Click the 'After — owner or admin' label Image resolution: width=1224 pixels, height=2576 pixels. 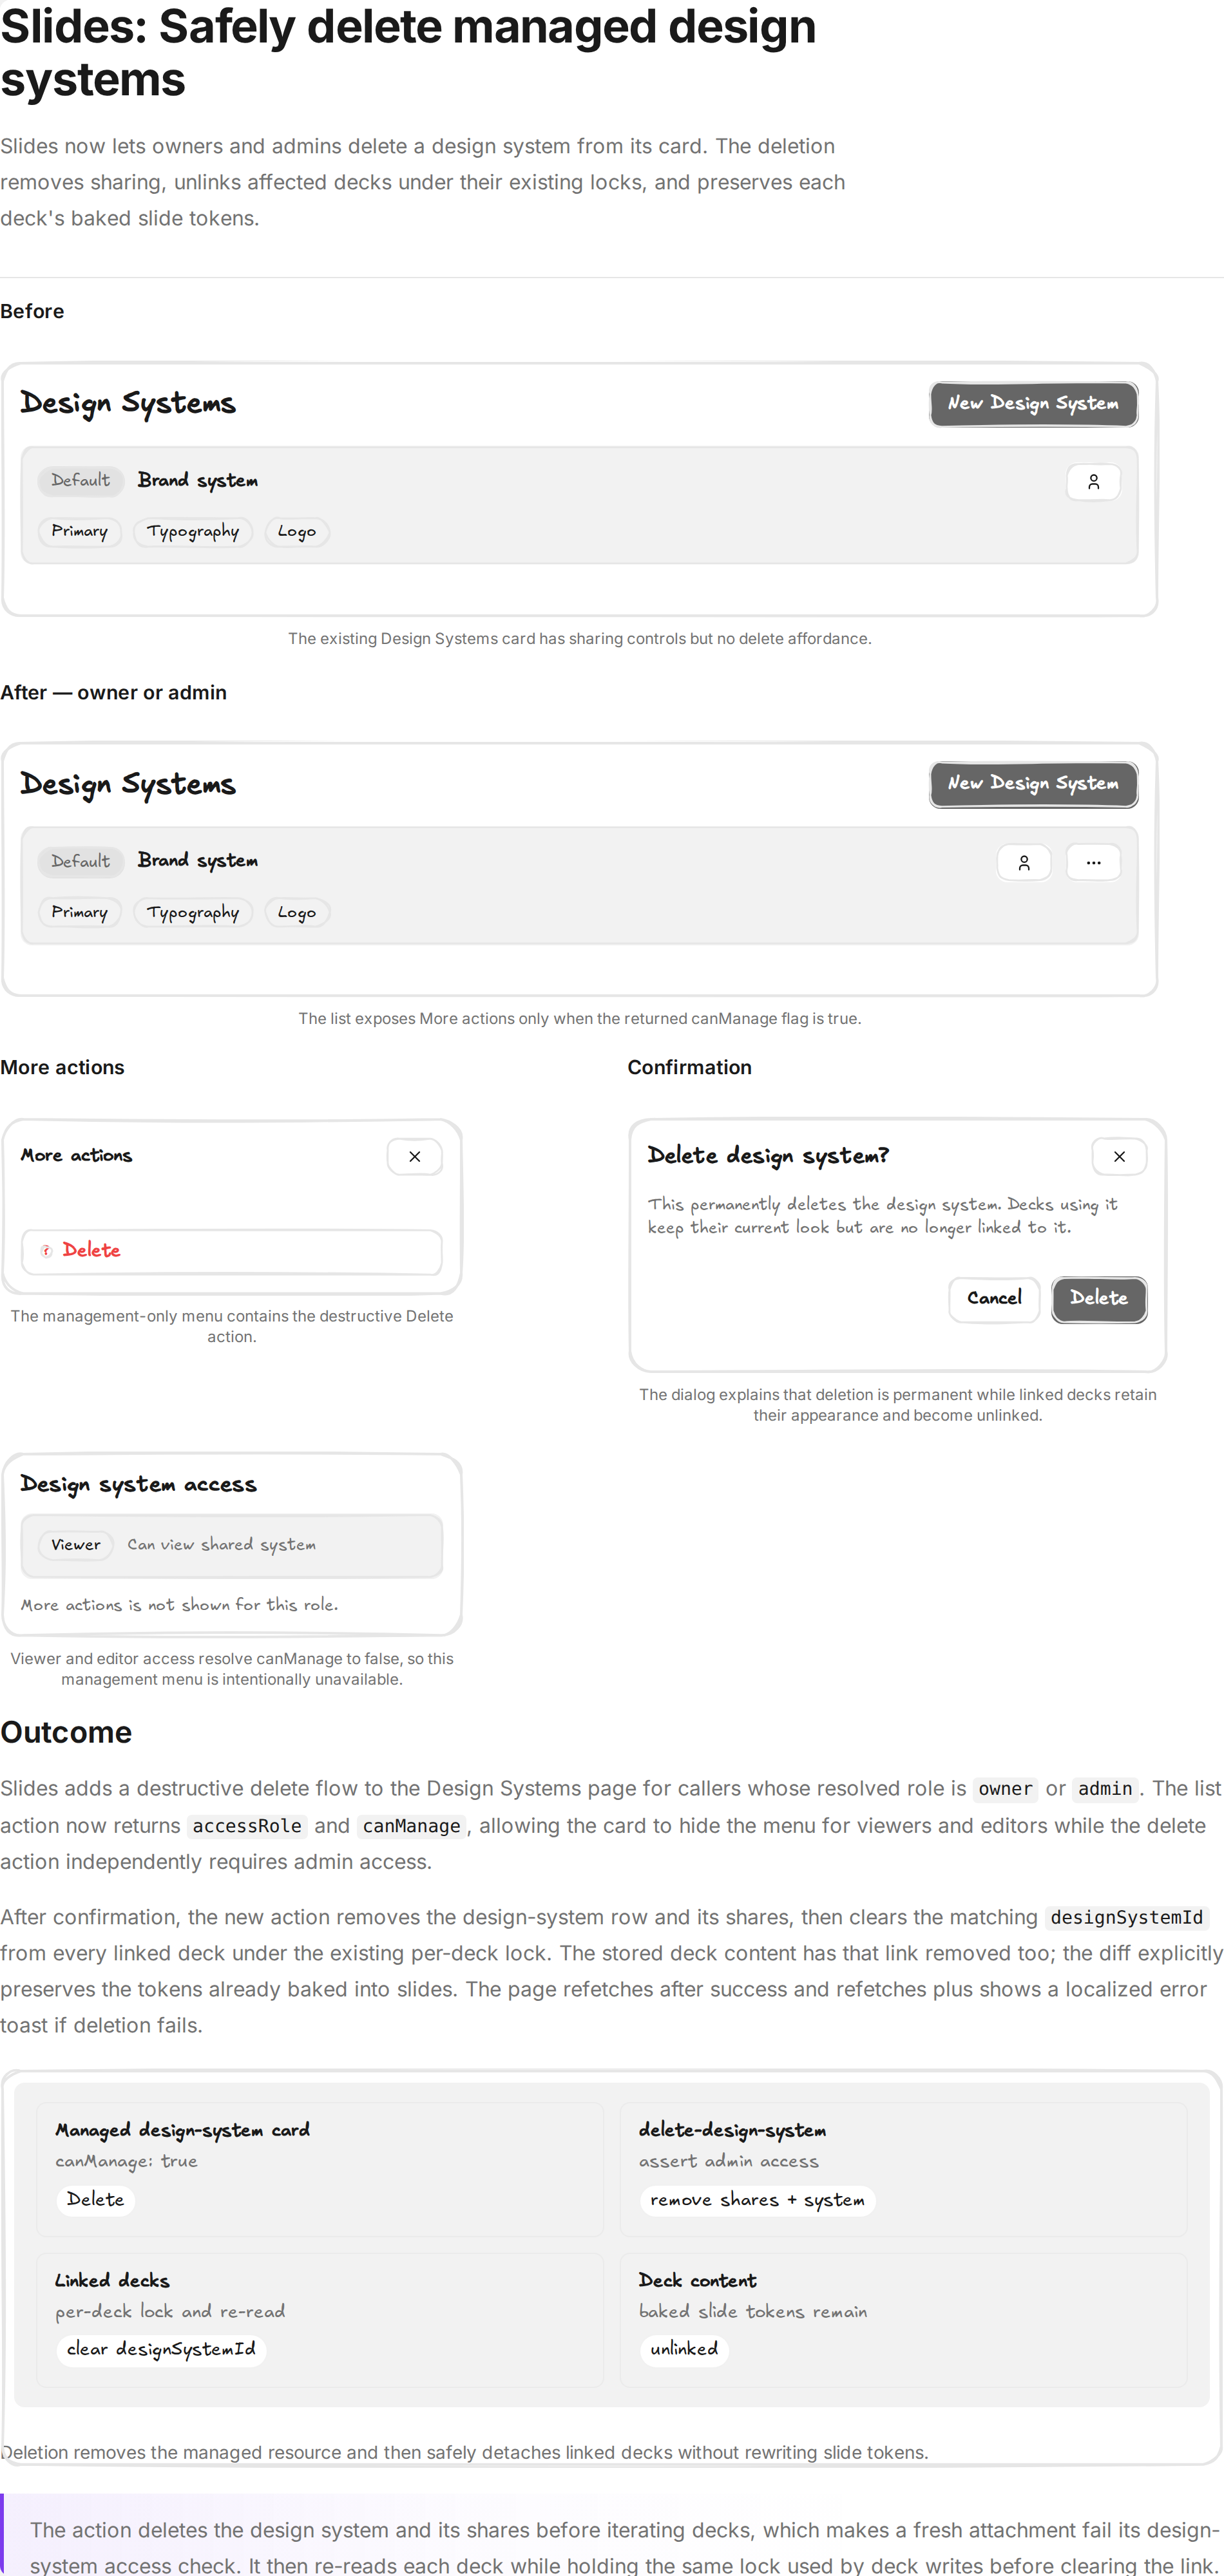tap(113, 693)
